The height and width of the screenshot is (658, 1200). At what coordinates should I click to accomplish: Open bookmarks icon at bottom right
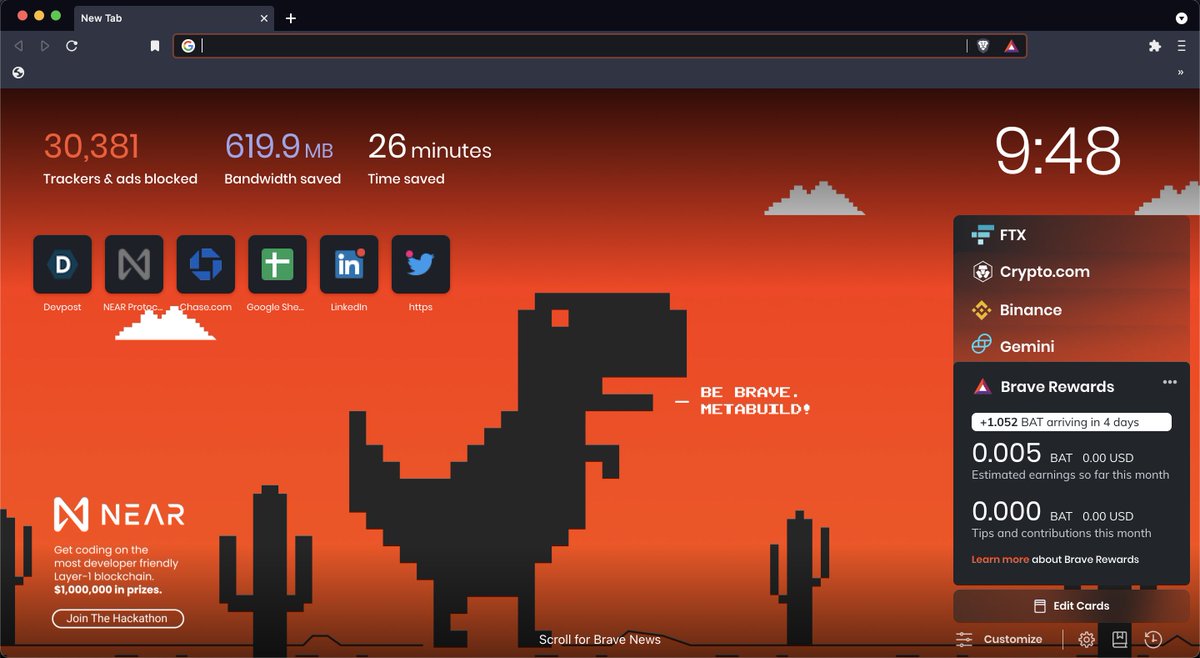(1120, 639)
